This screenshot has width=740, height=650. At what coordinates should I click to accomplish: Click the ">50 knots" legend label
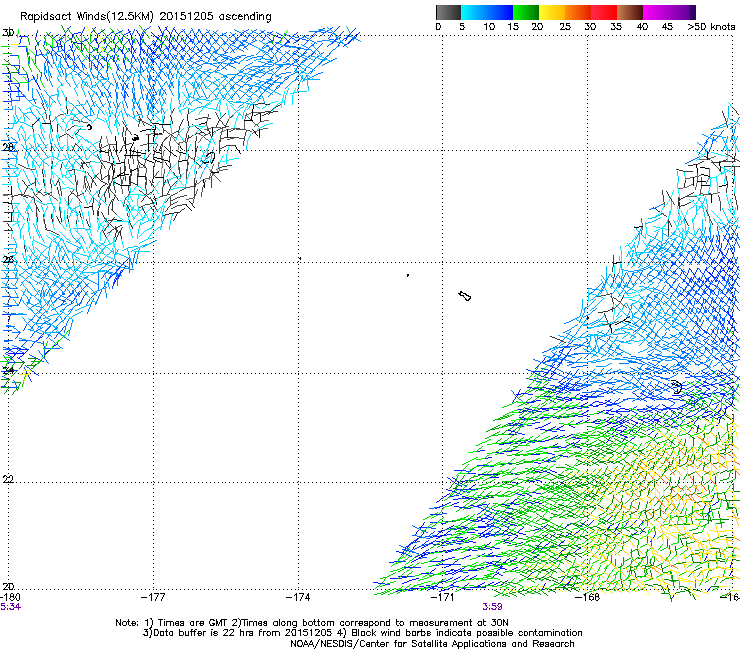tap(711, 27)
